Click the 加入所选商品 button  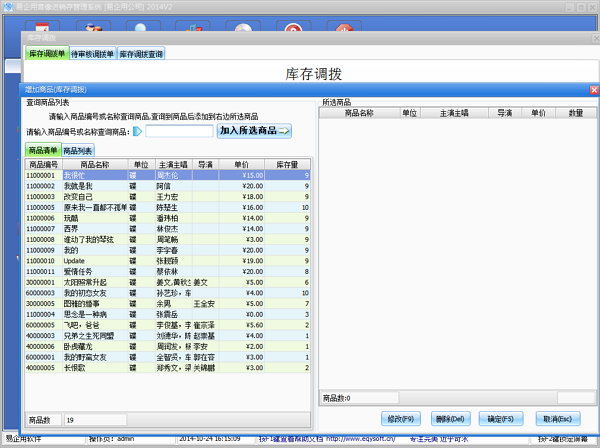pos(254,131)
